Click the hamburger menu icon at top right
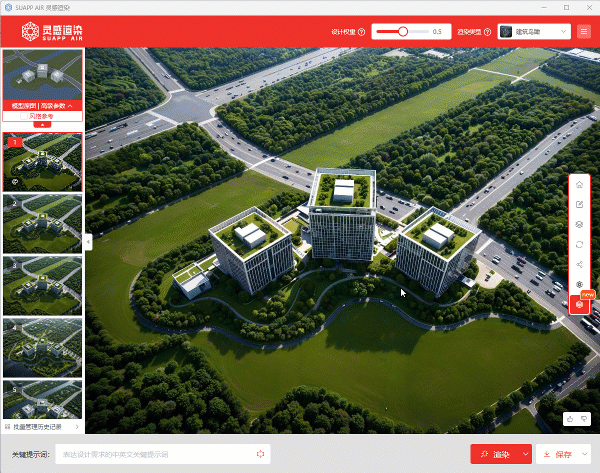Viewport: 600px width, 473px height. (585, 32)
